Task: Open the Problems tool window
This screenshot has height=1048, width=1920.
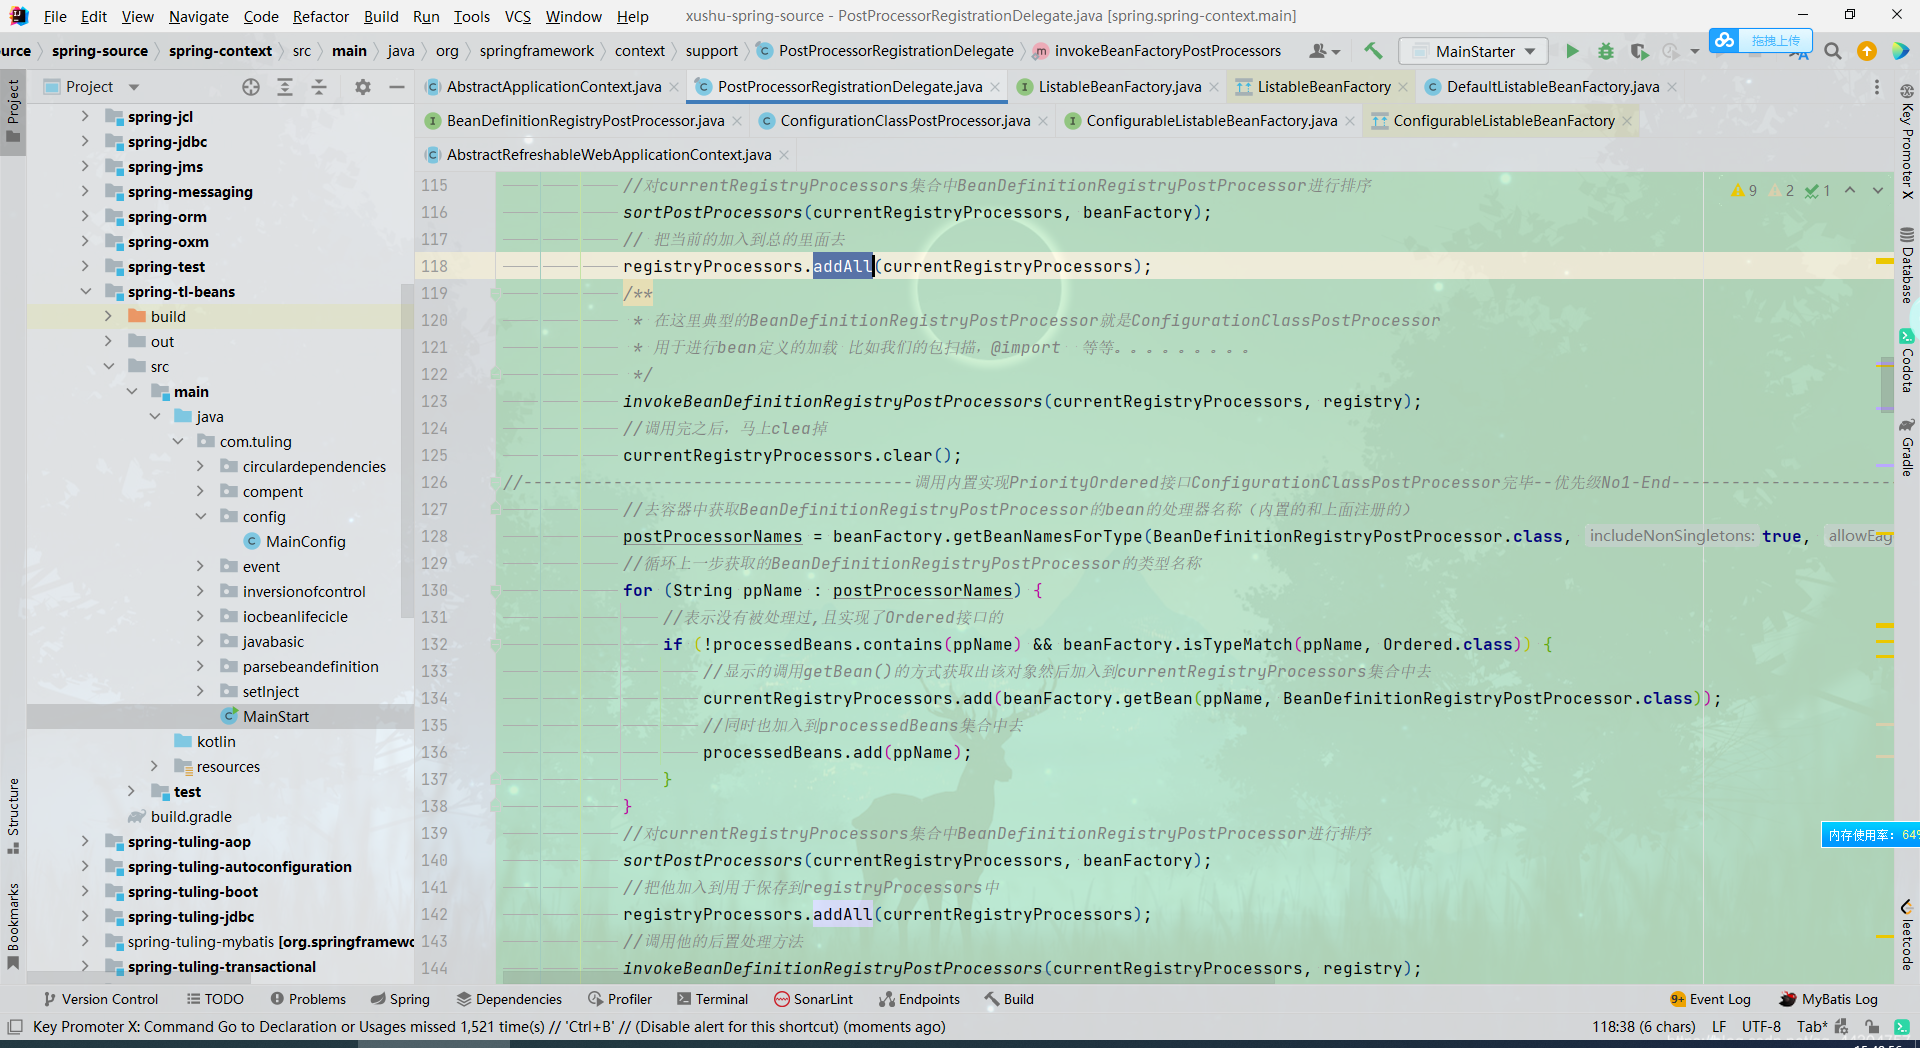Action: pyautogui.click(x=308, y=999)
